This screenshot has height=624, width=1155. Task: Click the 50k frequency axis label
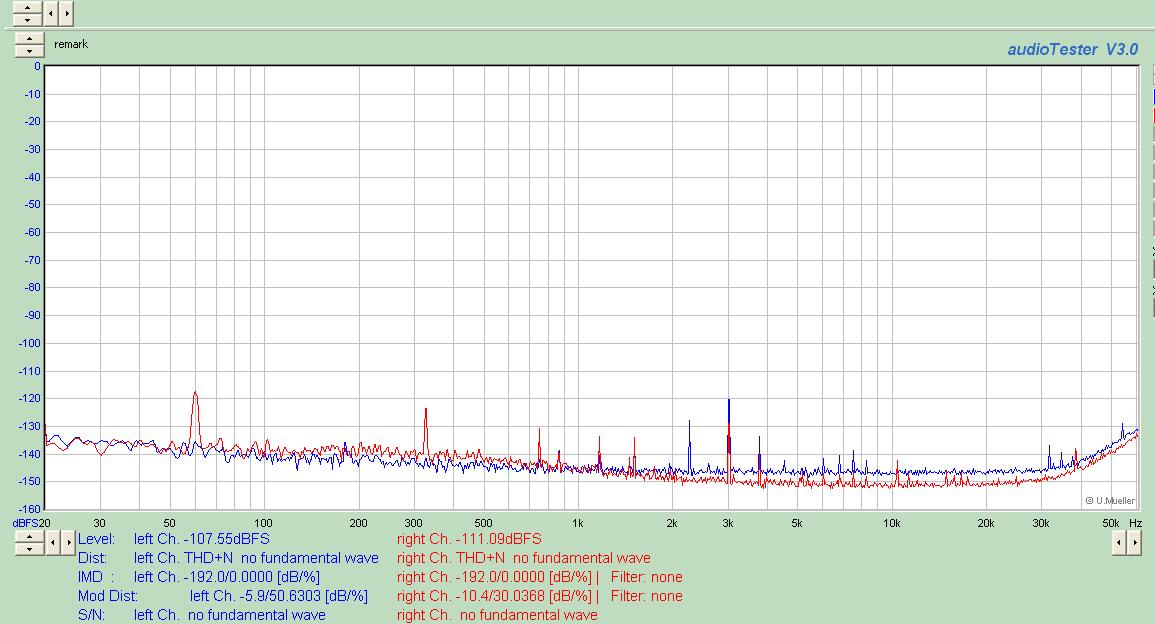1111,523
